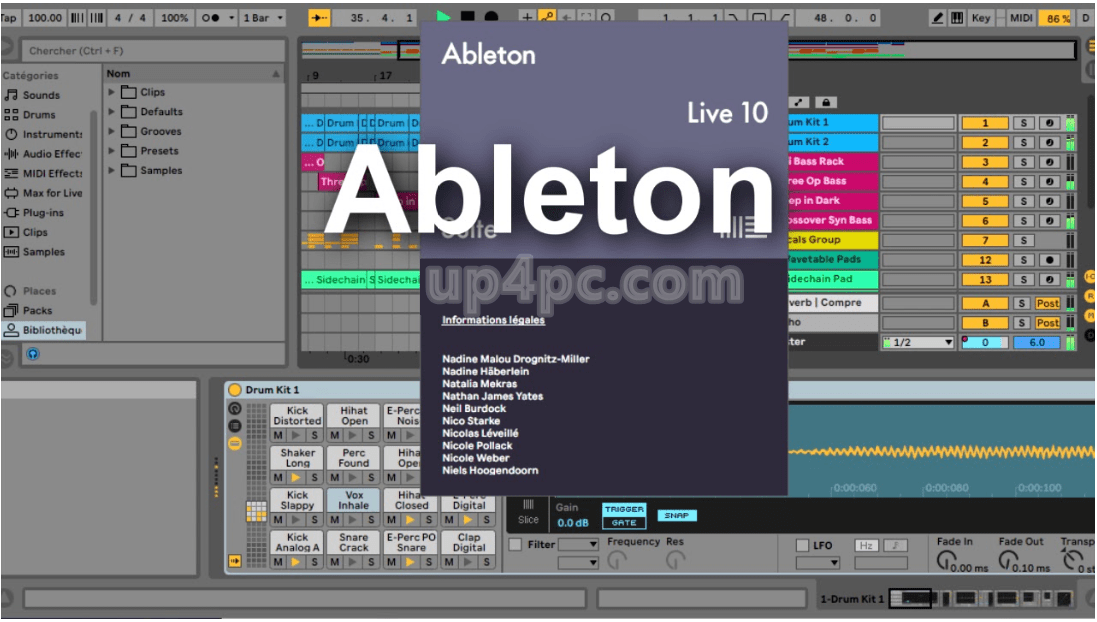Expand the Samples folder tree item
1097x622 pixels.
point(111,170)
